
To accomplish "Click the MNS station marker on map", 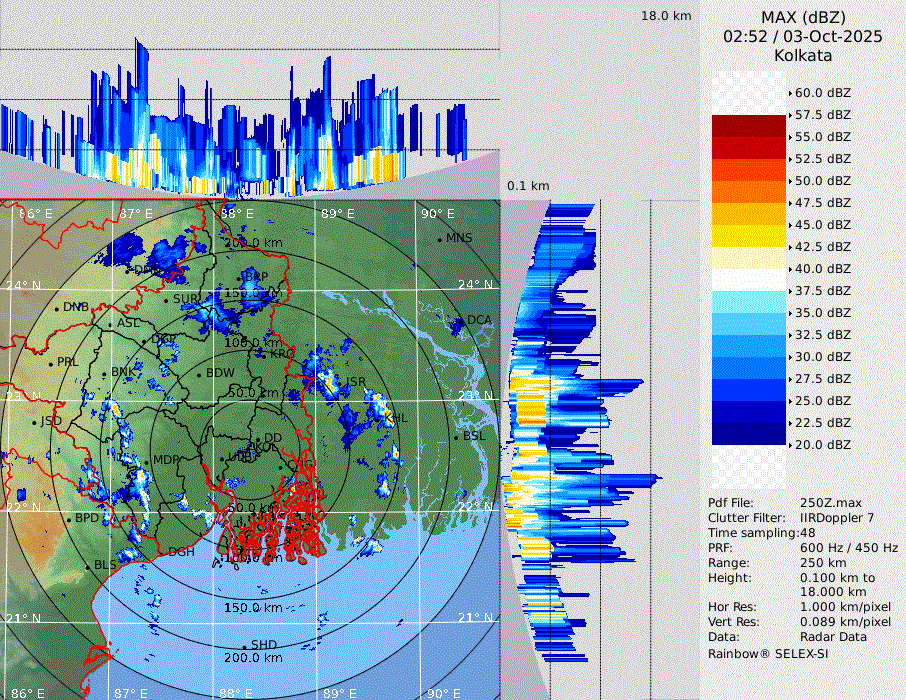I will (439, 239).
